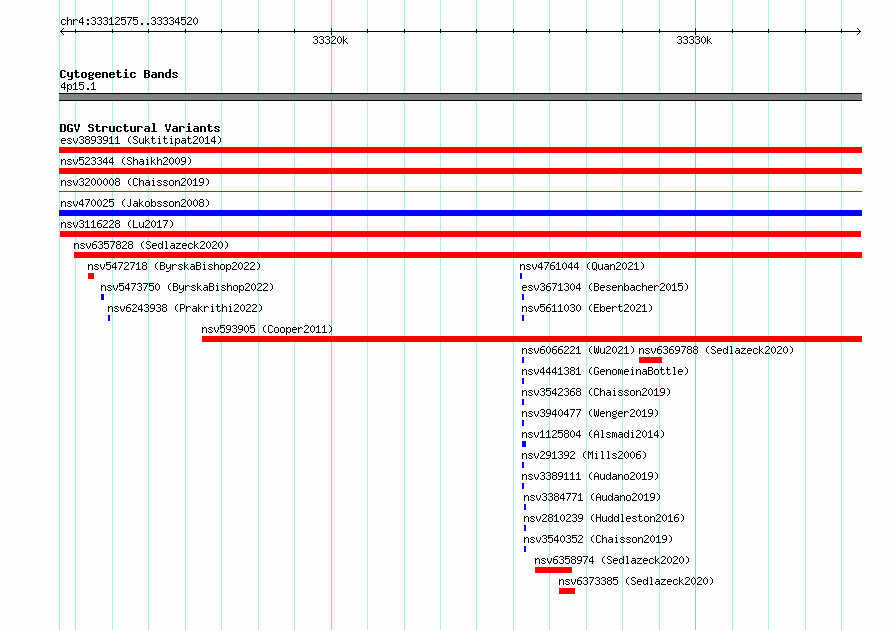Image resolution: width=890 pixels, height=630 pixels.
Task: Click the nsv470025 (Jakobsson2008) label
Action: tap(135, 203)
